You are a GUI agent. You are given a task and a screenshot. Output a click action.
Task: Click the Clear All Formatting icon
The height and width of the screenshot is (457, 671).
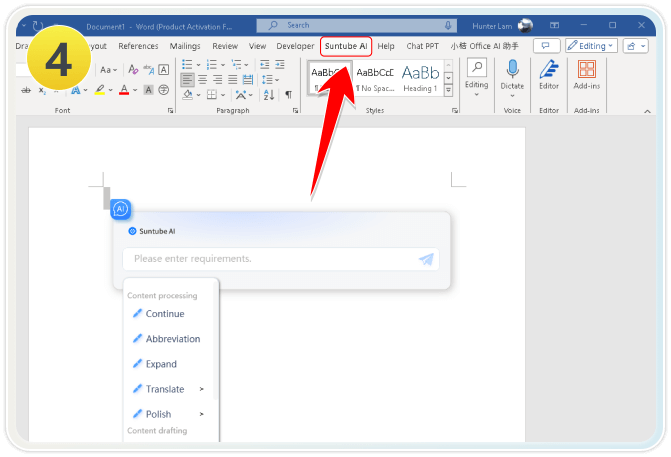click(x=133, y=69)
